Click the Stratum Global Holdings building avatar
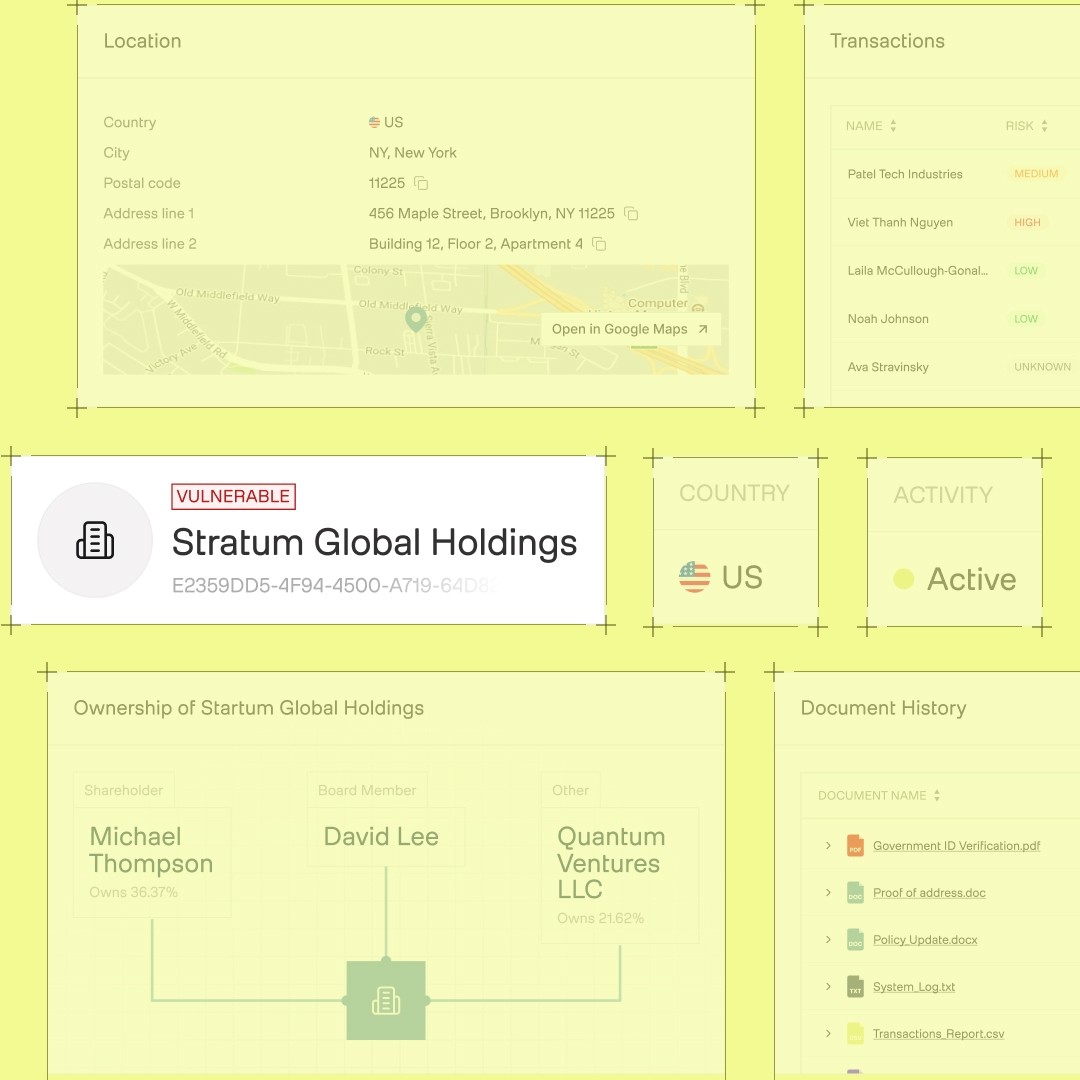The height and width of the screenshot is (1080, 1080). pos(95,540)
